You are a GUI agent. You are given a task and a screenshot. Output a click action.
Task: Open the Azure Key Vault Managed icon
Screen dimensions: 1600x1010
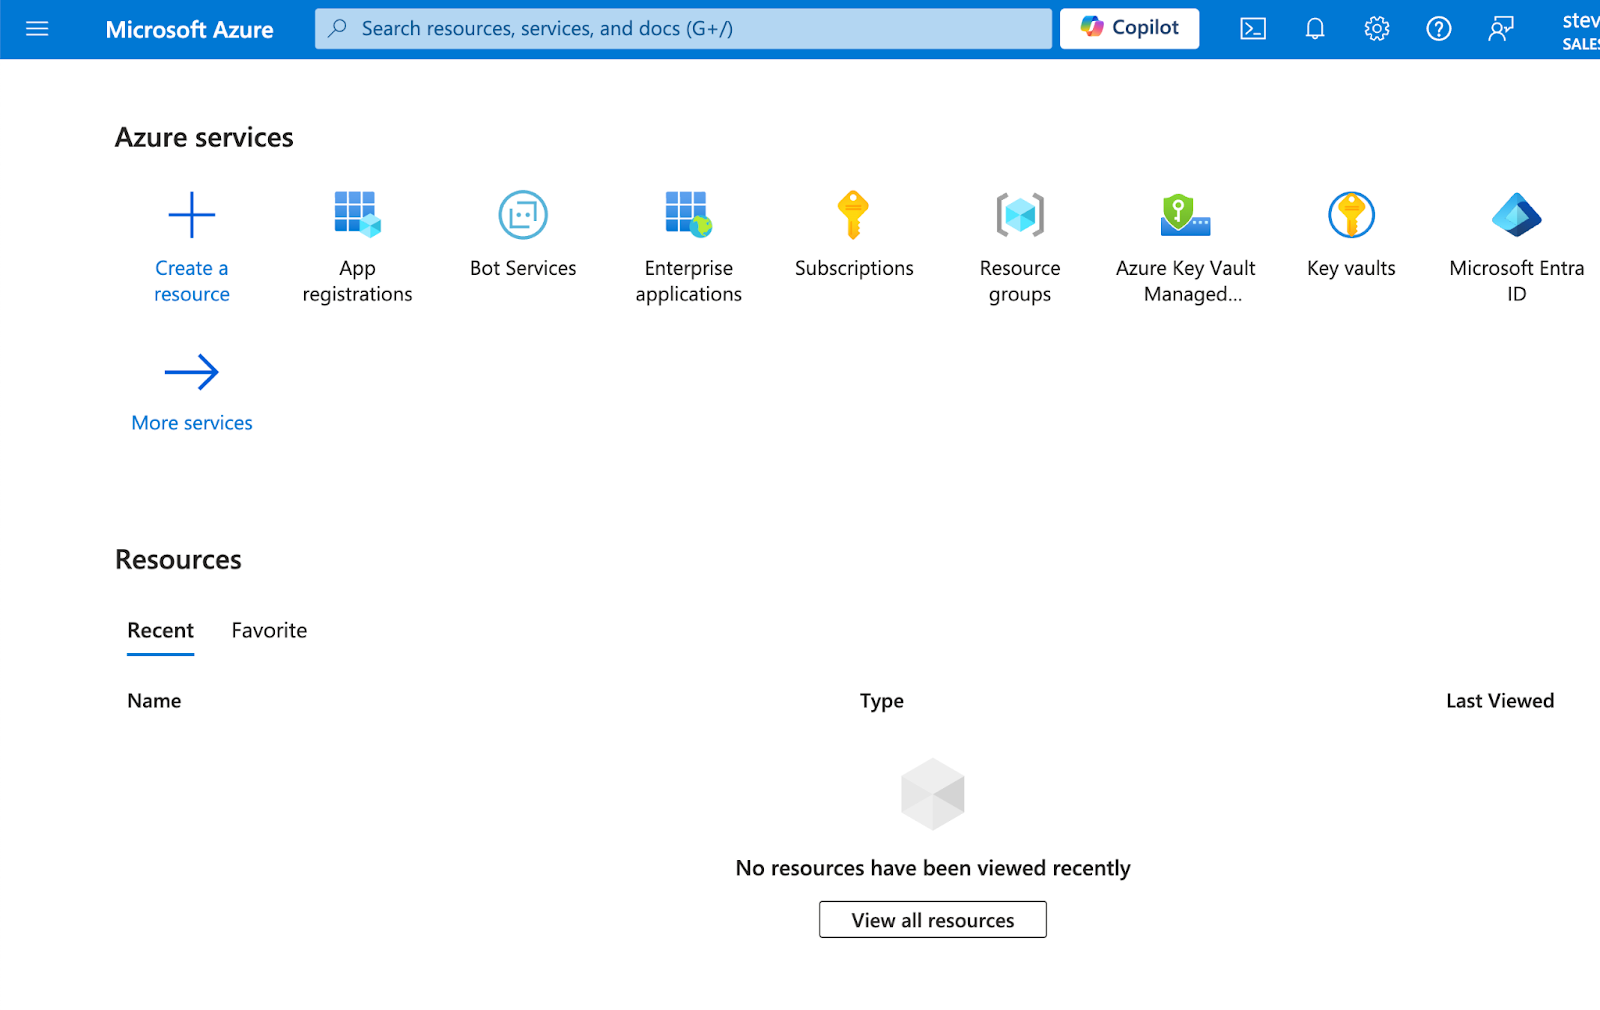(x=1185, y=214)
